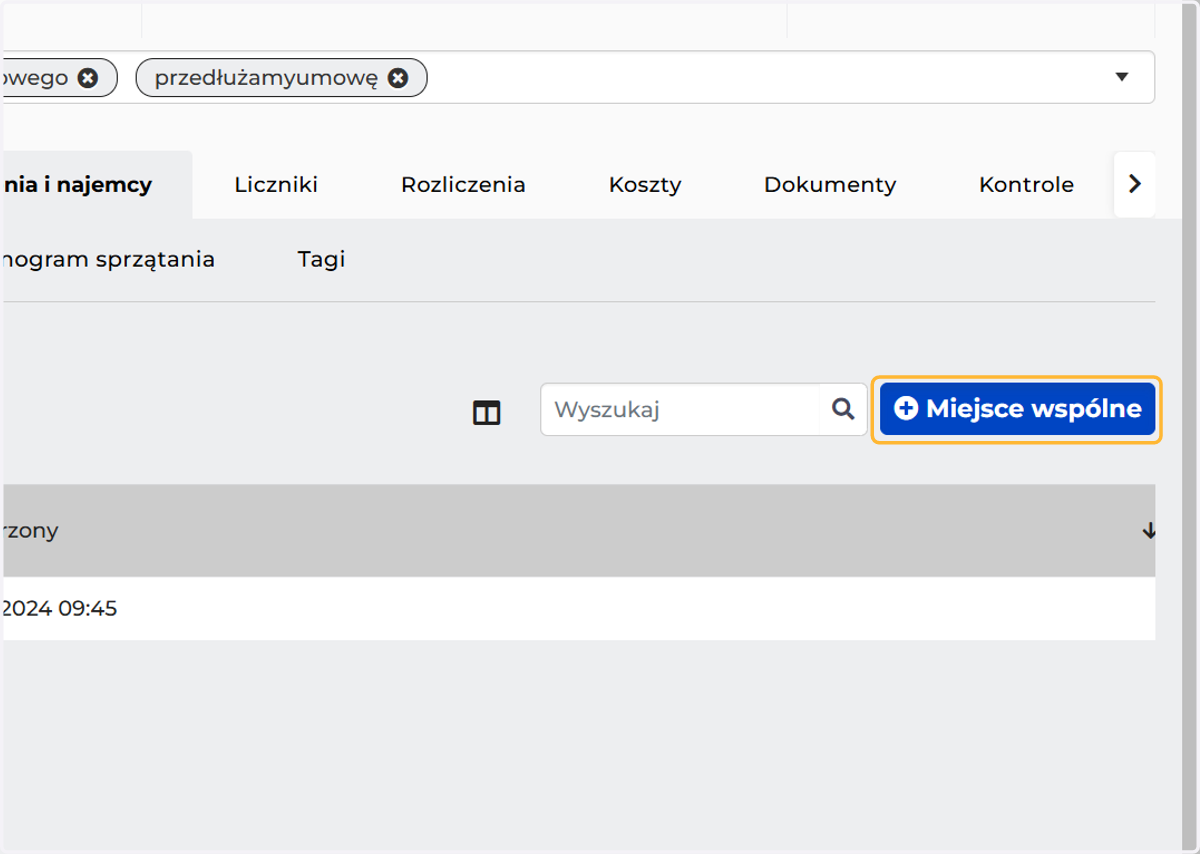Toggle column visibility icon
1200x854 pixels.
click(486, 413)
